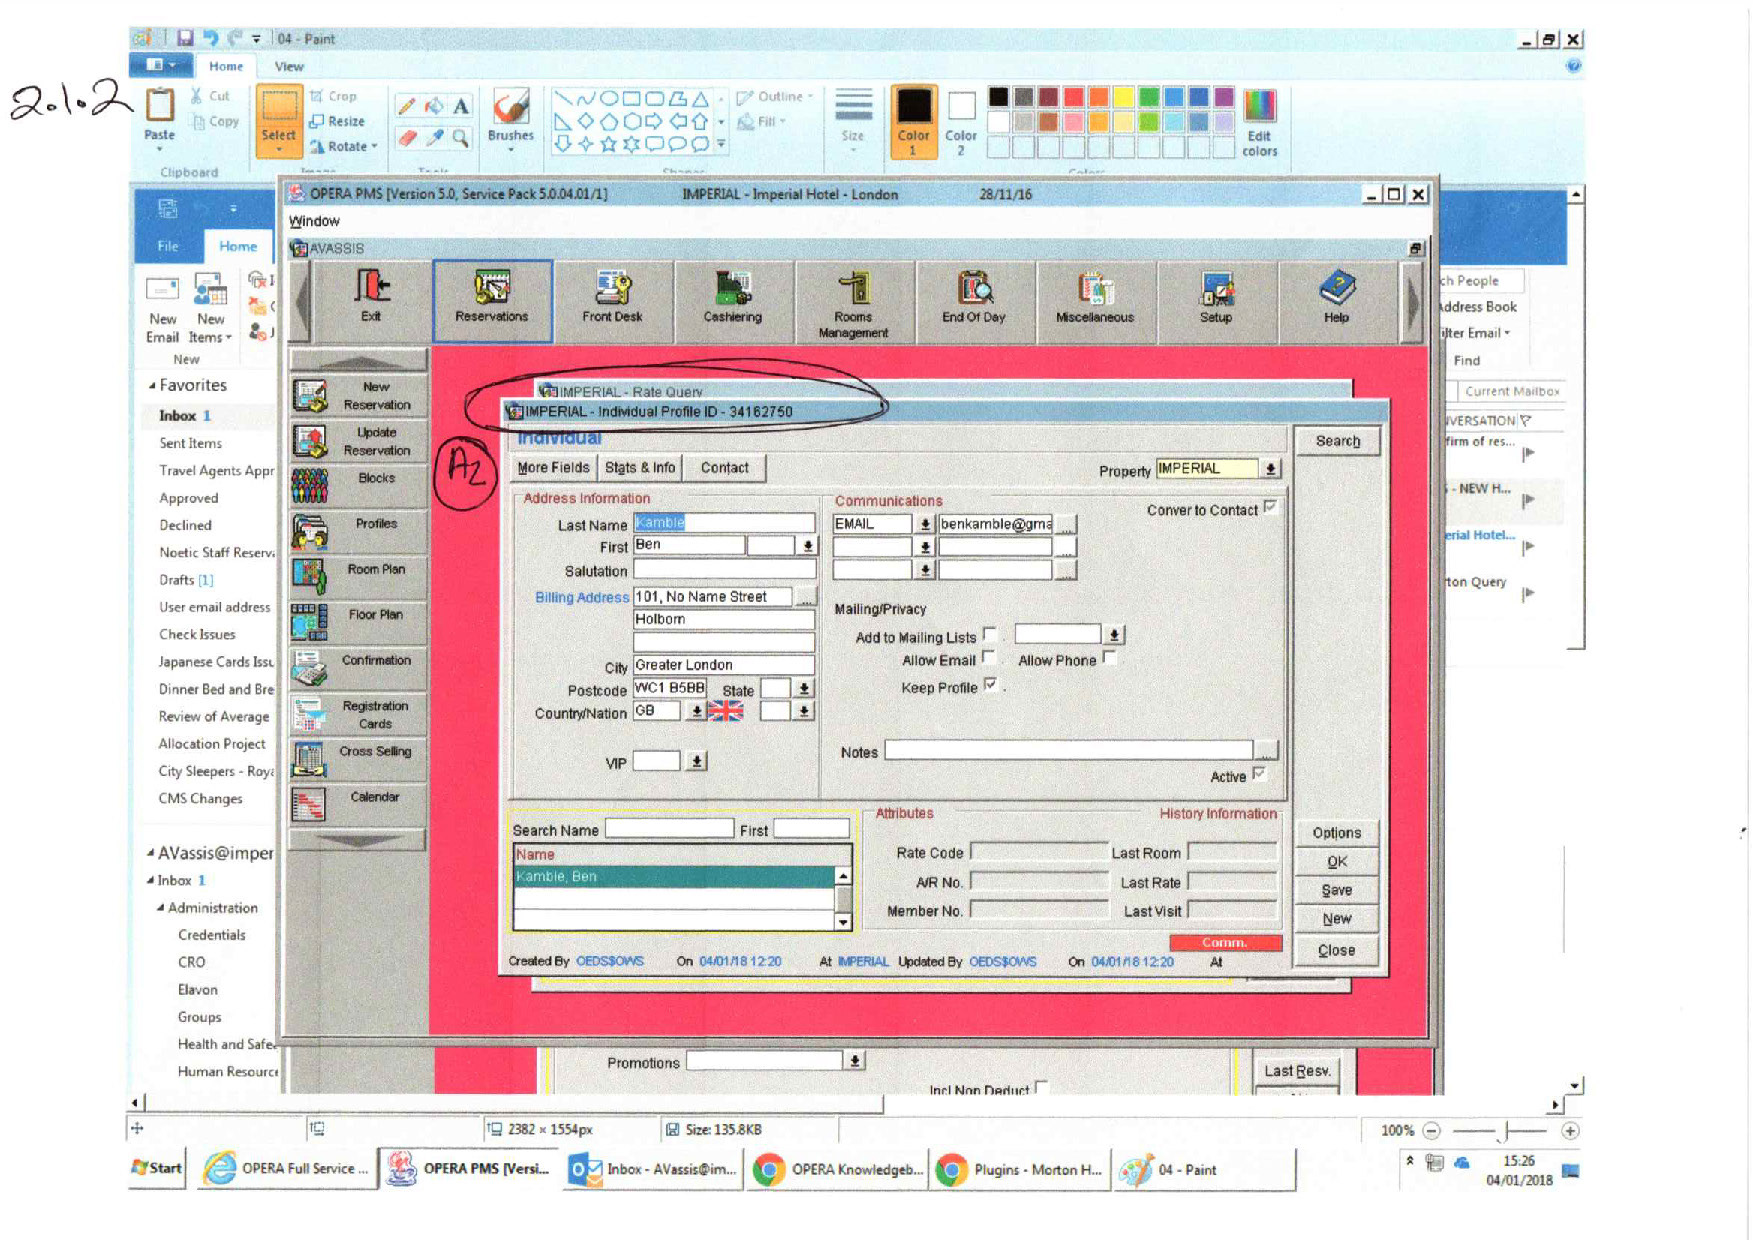
Task: Open OPERA Help icon
Action: point(1337,300)
